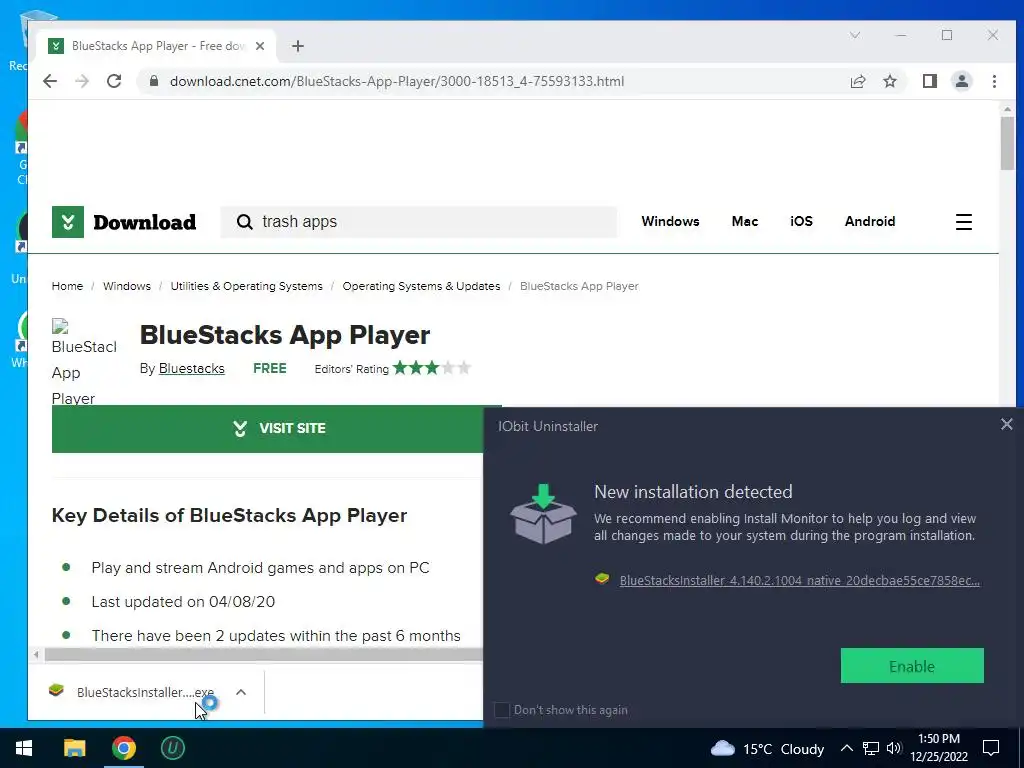Focus the 'trash apps' search field
Screen dimensions: 1024x768
coord(419,222)
